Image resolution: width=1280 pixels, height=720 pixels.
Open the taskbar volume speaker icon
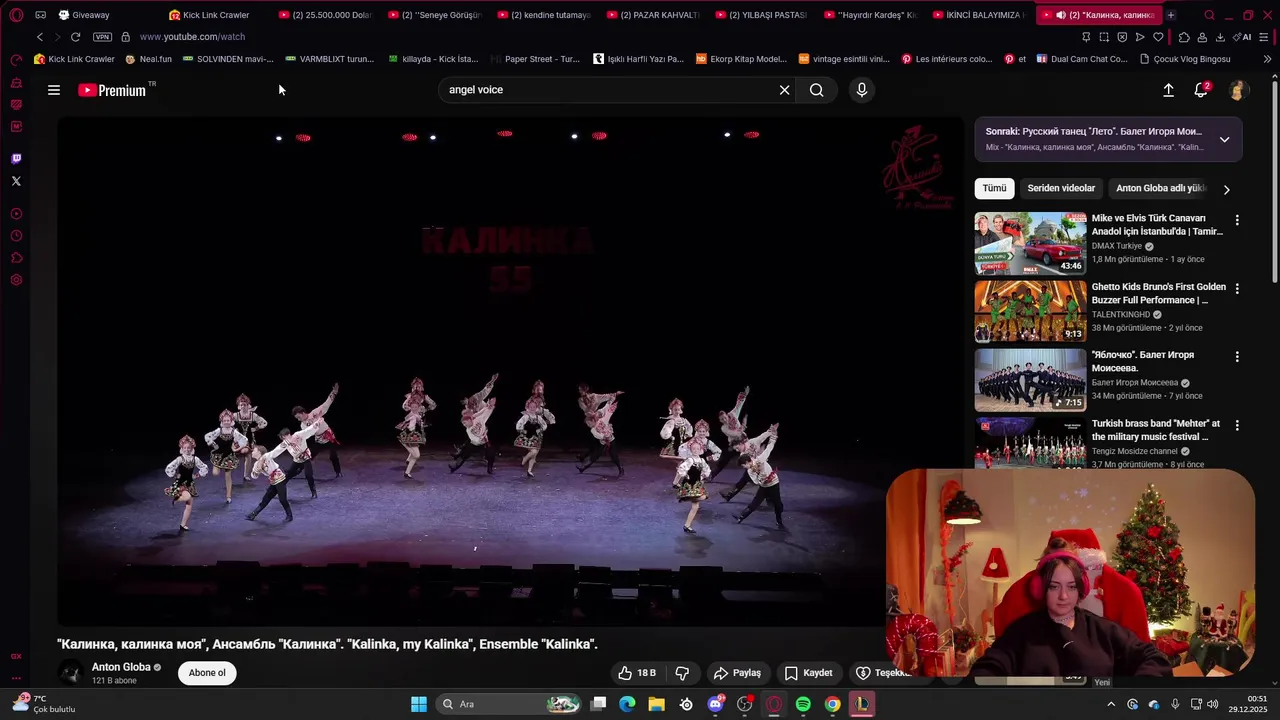tap(1213, 704)
